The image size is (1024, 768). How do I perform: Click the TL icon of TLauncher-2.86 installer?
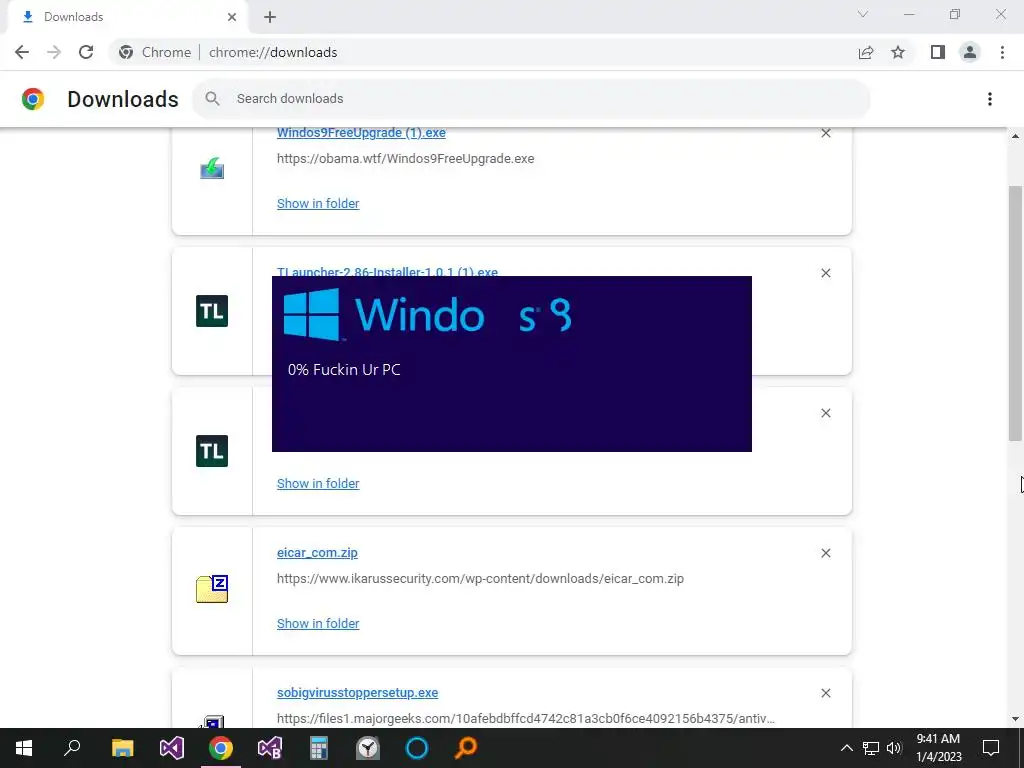[x=212, y=310]
